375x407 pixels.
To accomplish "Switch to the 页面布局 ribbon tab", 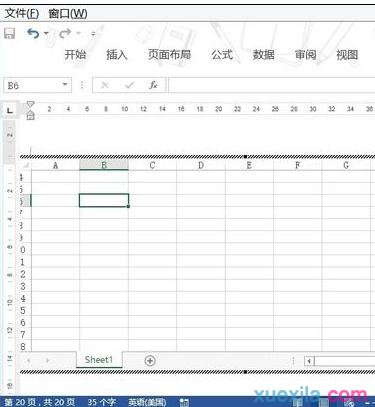I will pyautogui.click(x=169, y=54).
